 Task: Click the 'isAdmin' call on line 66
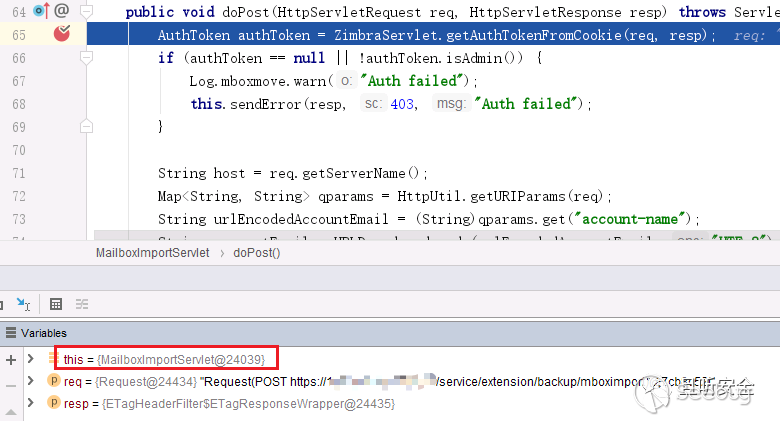tap(475, 58)
